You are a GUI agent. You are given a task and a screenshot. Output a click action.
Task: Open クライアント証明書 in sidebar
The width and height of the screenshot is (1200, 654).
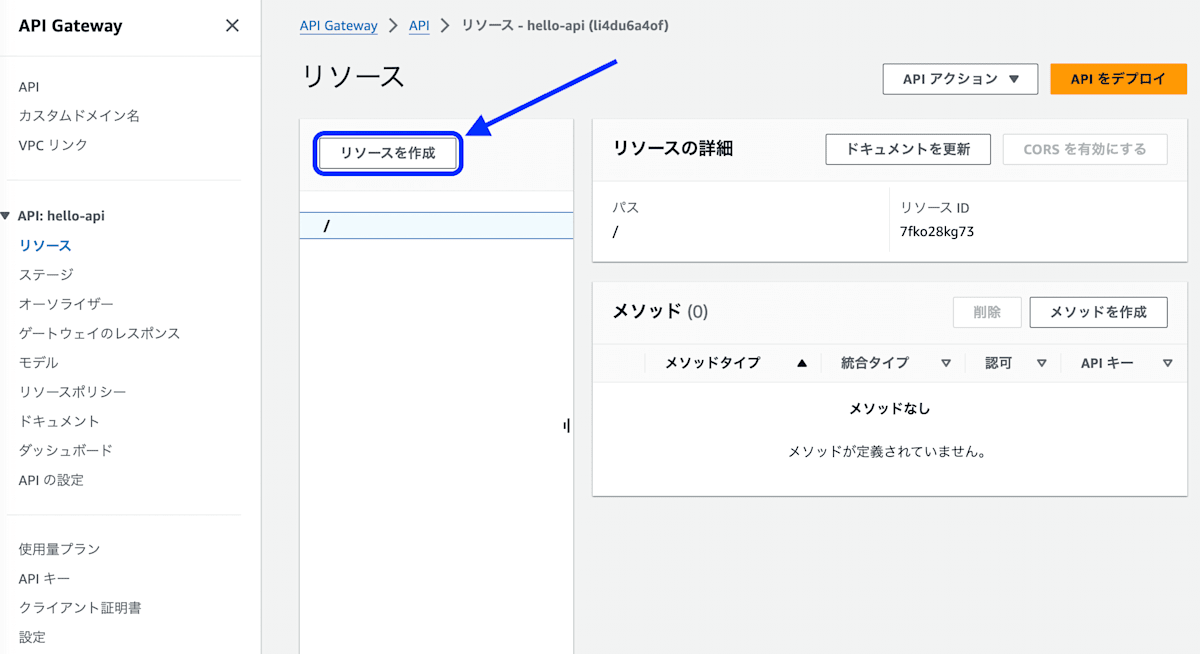(80, 607)
